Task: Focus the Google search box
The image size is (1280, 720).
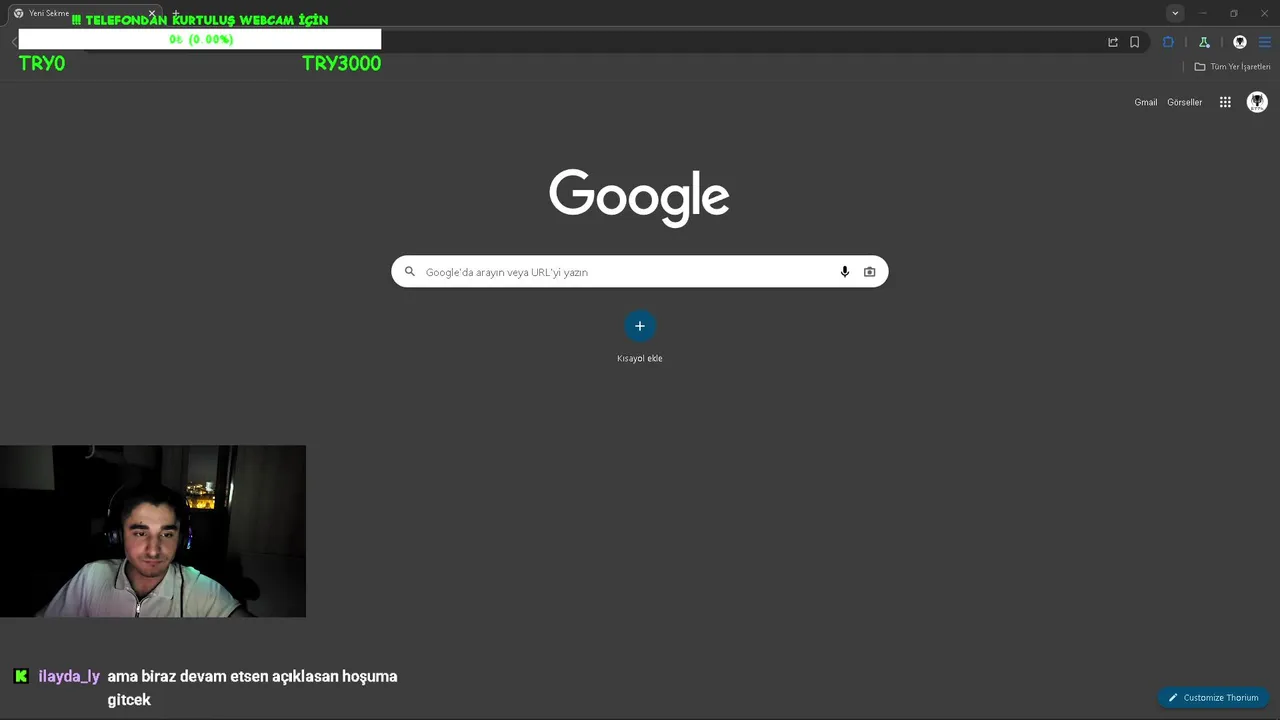Action: pos(639,271)
